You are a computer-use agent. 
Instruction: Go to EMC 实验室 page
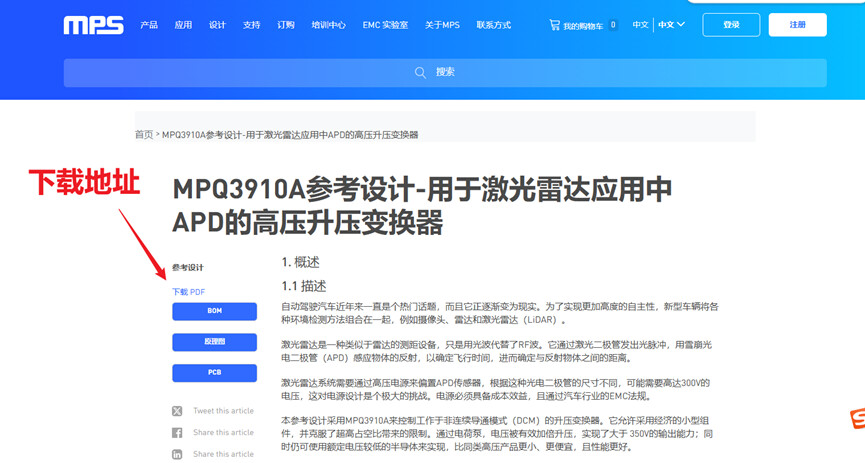[x=385, y=25]
